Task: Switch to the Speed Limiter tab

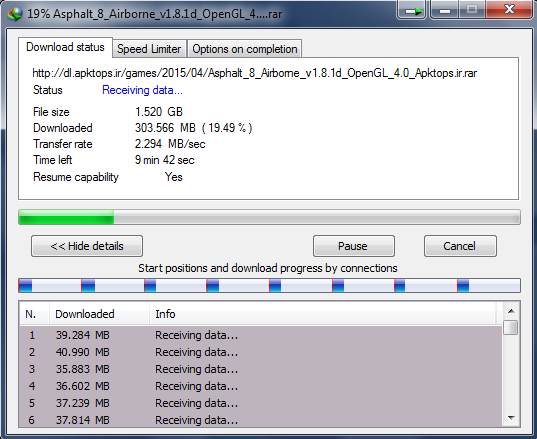Action: pos(149,49)
